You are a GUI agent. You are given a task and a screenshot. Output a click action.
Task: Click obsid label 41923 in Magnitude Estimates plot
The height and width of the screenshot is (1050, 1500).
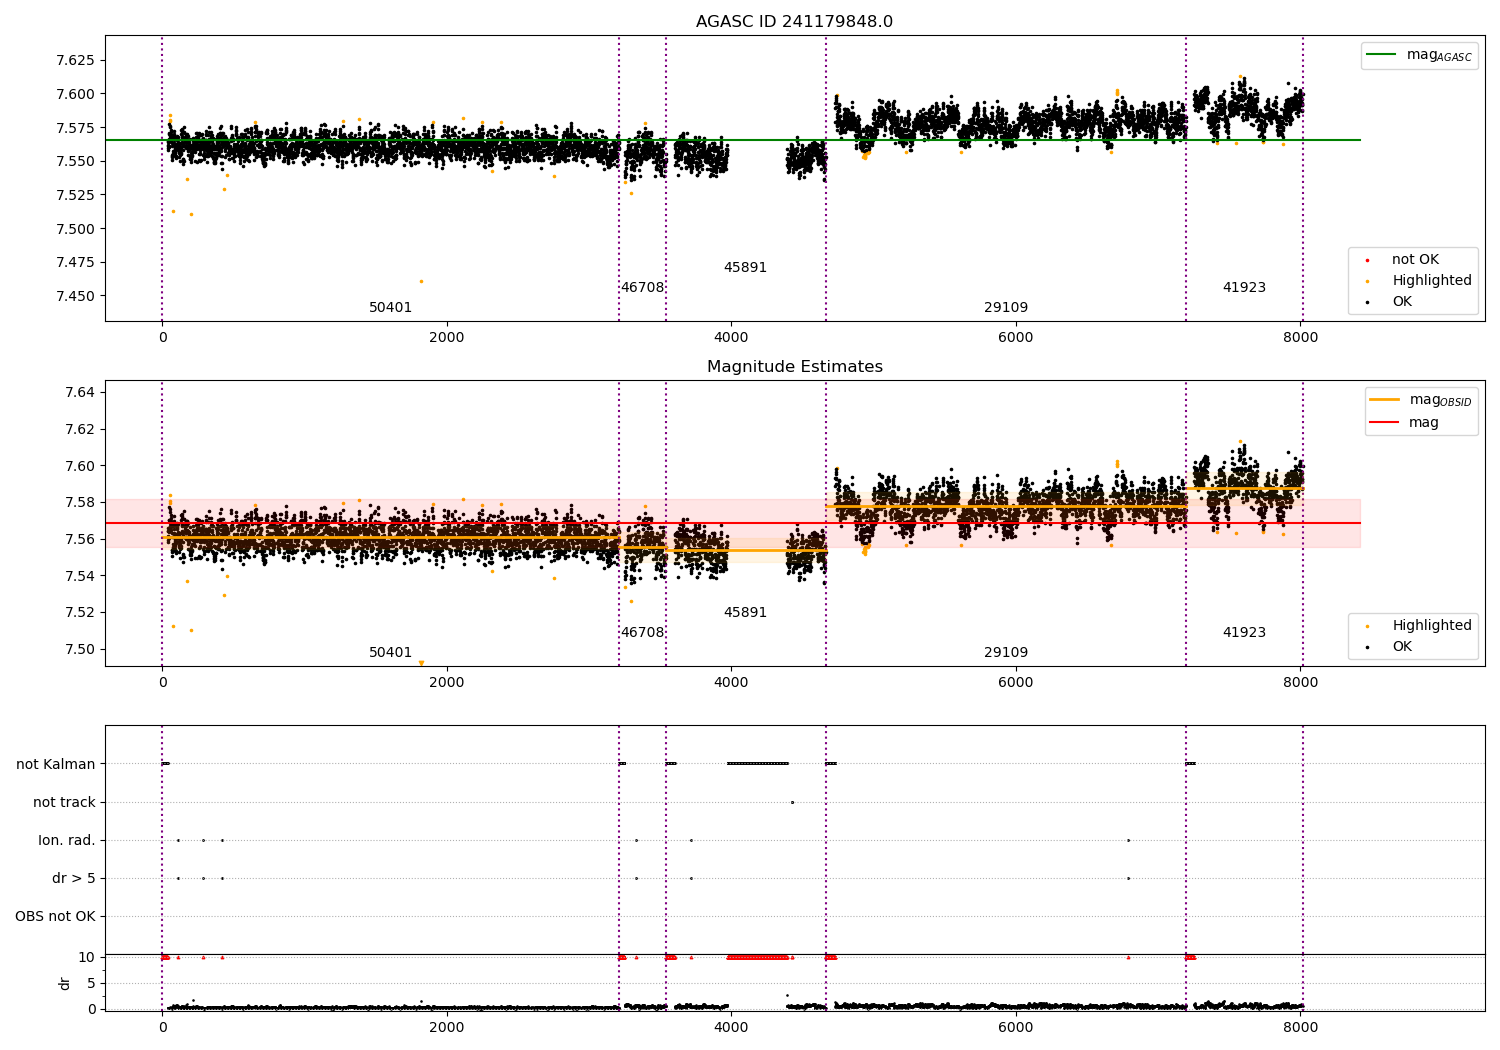click(x=1244, y=633)
